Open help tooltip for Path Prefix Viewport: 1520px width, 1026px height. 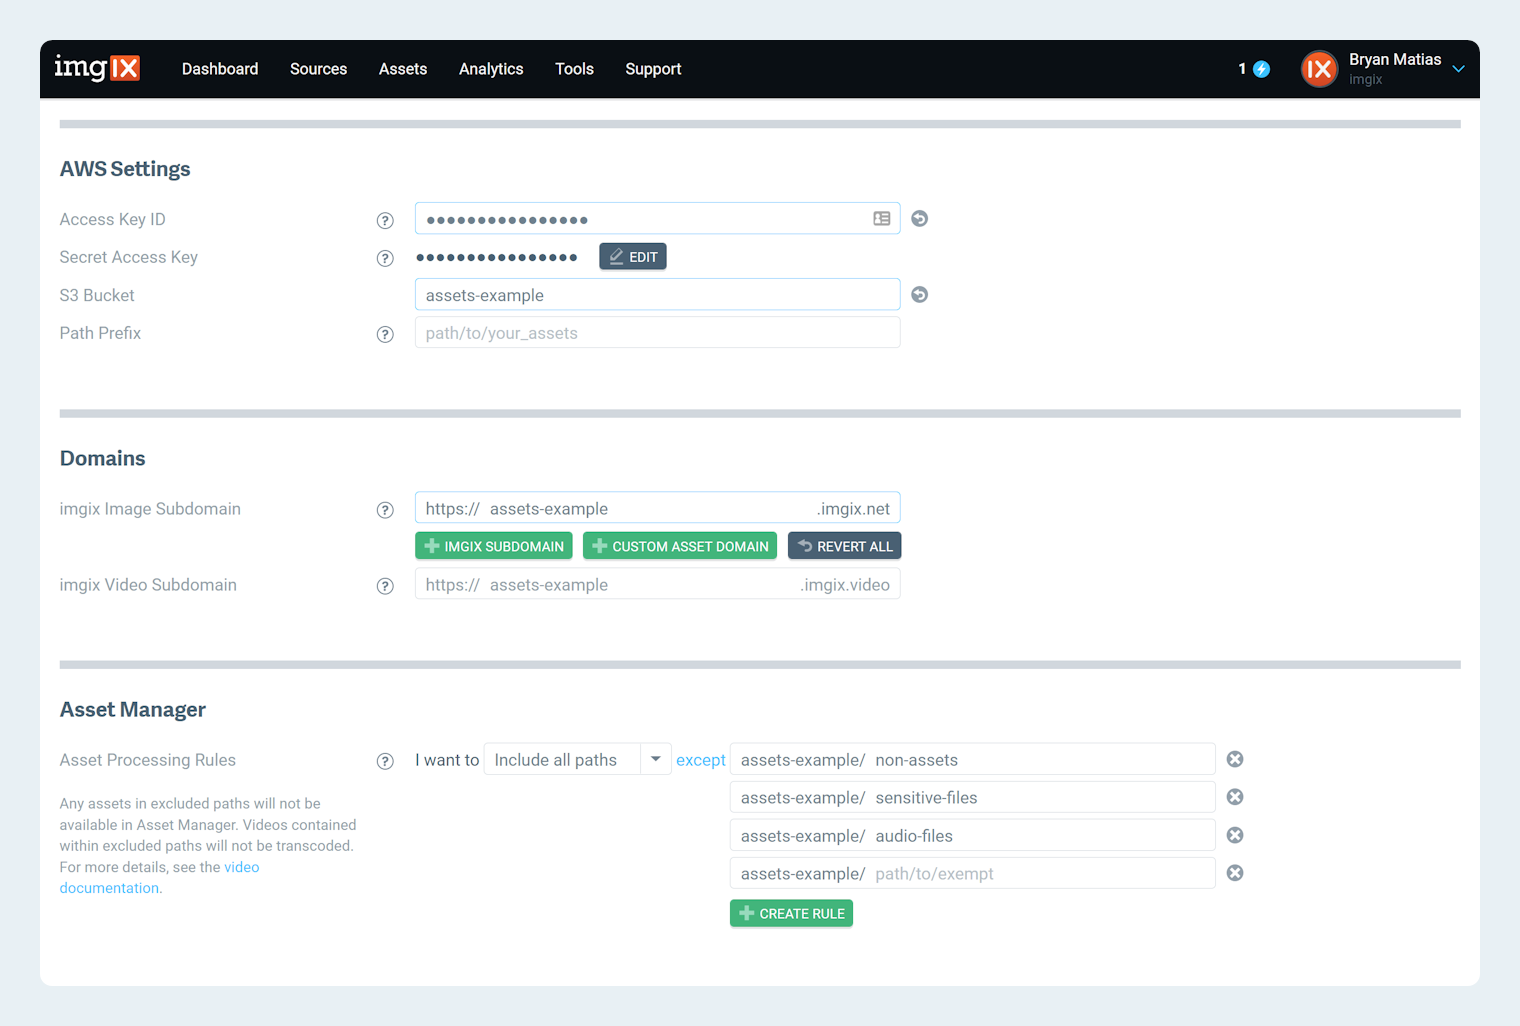click(385, 334)
